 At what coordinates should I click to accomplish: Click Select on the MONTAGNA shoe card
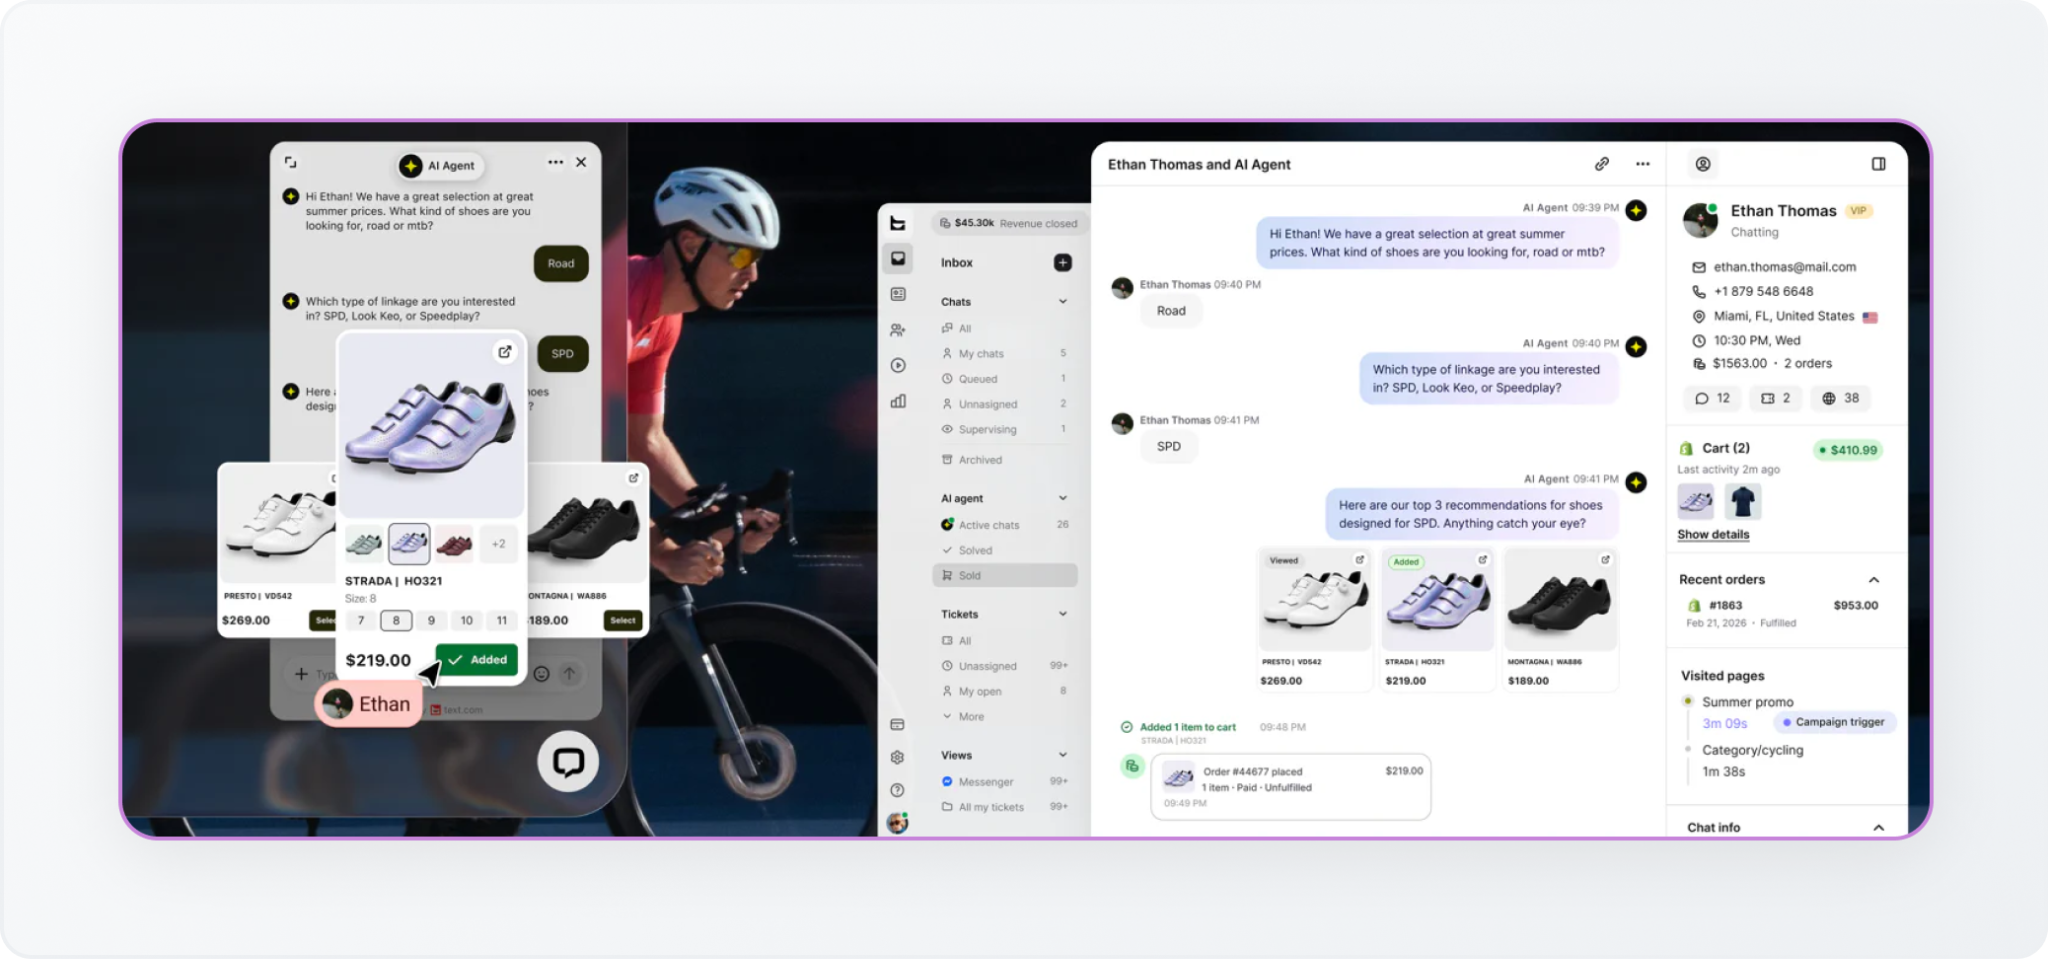tap(622, 620)
